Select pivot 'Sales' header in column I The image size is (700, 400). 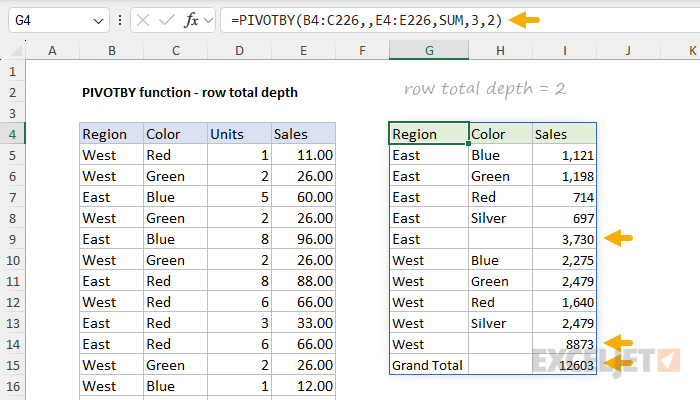coord(564,134)
